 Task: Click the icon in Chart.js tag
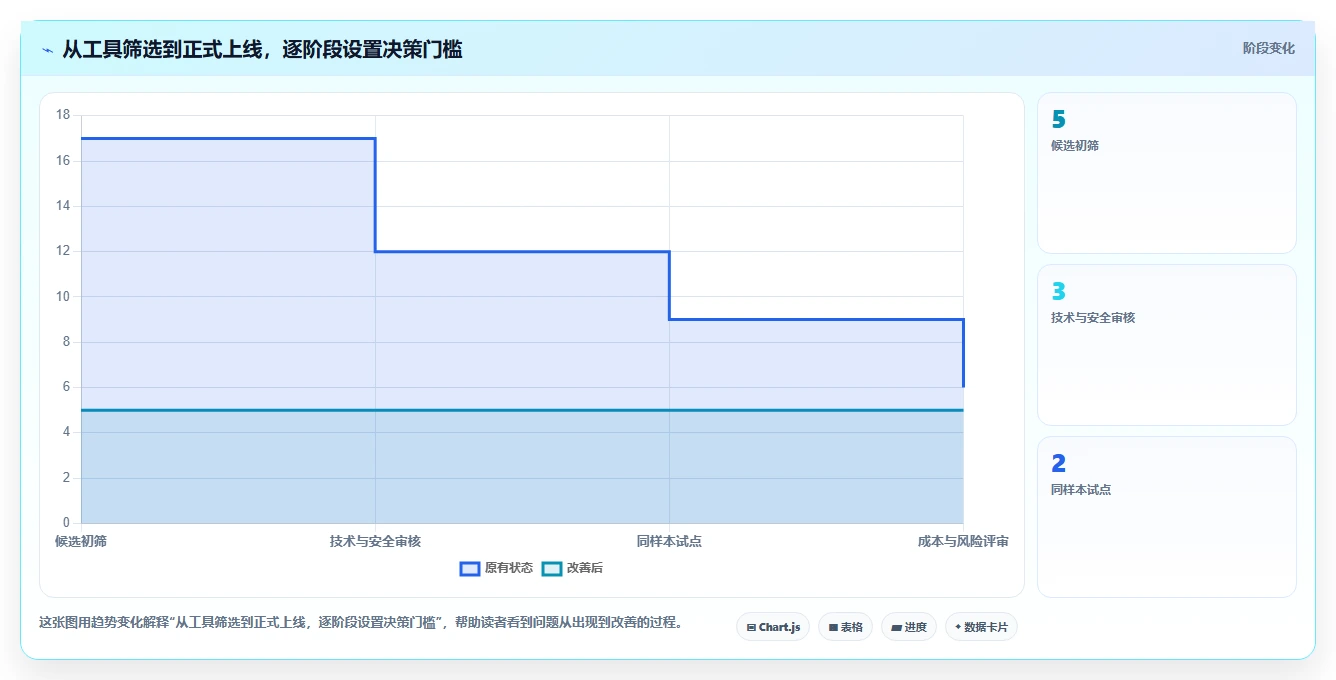click(x=751, y=628)
